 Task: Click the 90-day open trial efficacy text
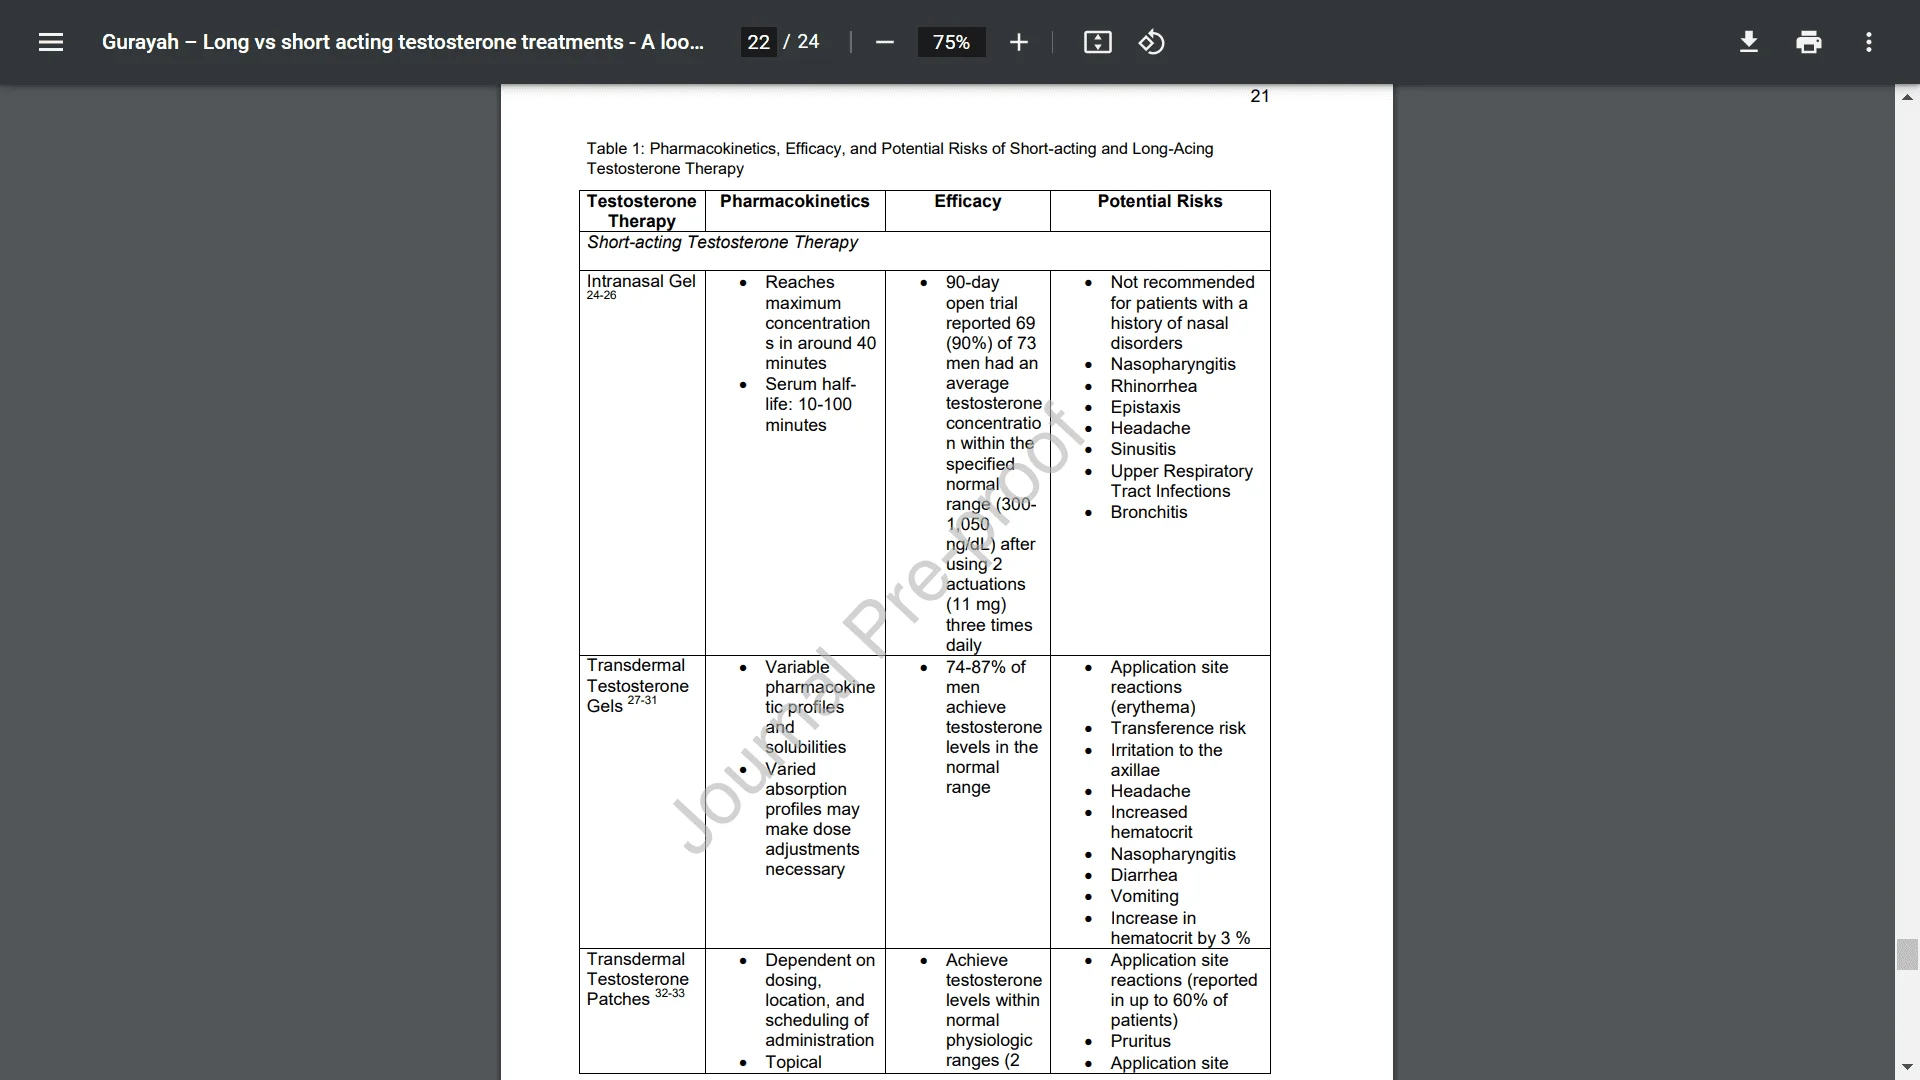pos(993,464)
